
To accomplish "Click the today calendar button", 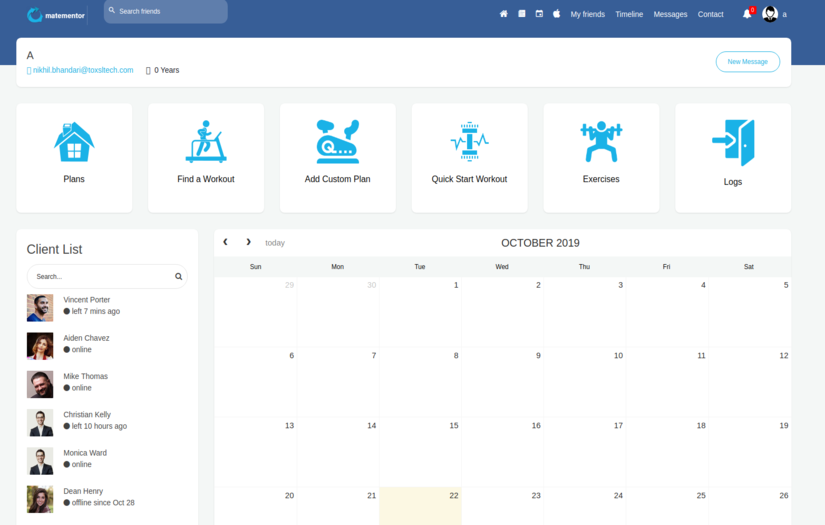I will 275,243.
